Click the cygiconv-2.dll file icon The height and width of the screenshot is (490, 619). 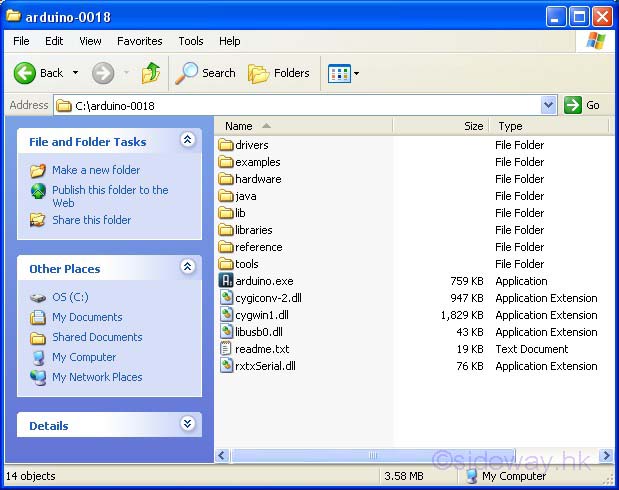tap(226, 298)
